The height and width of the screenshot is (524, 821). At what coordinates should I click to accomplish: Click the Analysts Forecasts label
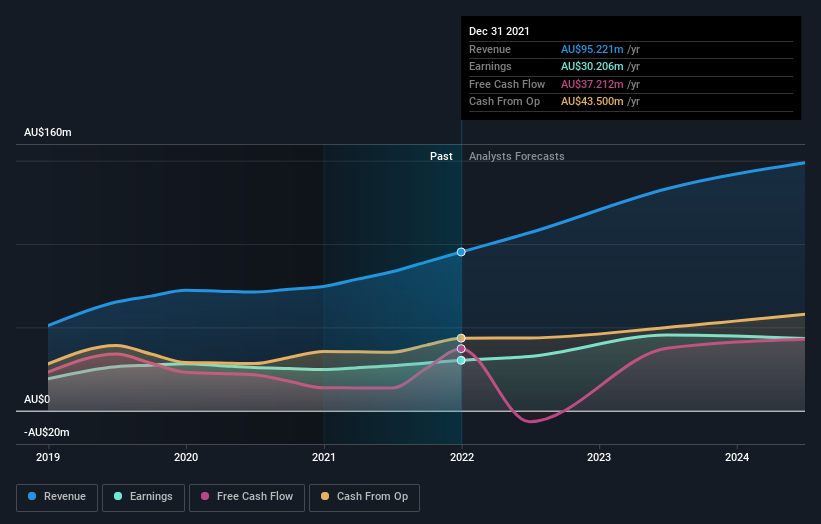point(517,156)
